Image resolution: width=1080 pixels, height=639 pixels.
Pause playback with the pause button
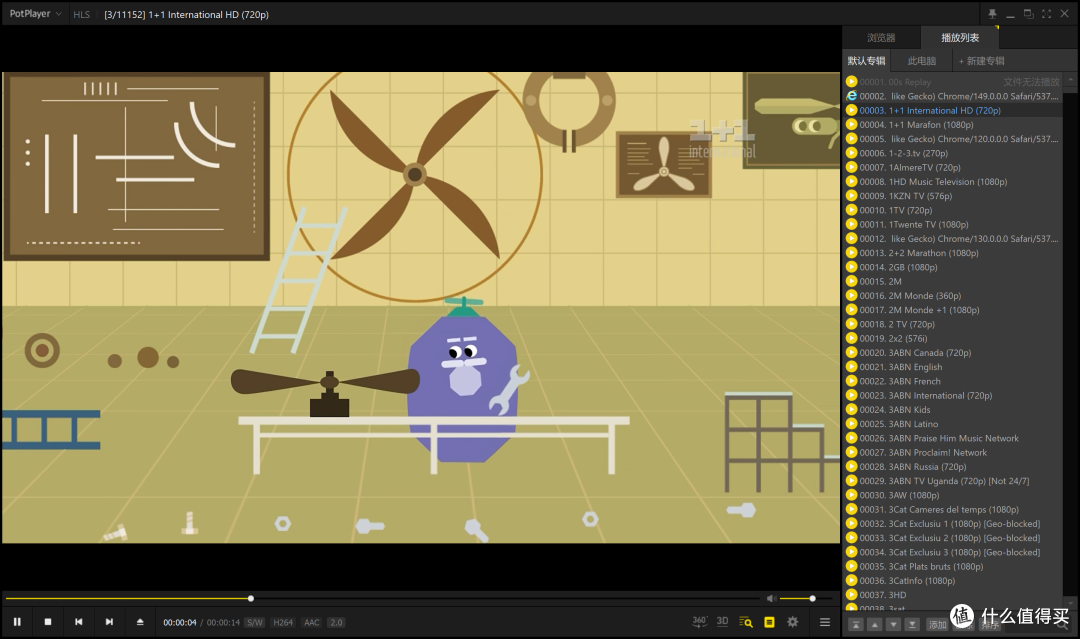point(17,622)
